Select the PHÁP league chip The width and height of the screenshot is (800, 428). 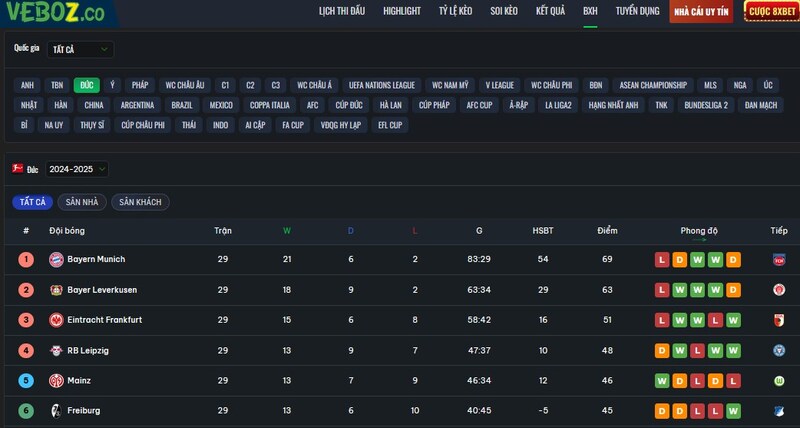tap(140, 85)
